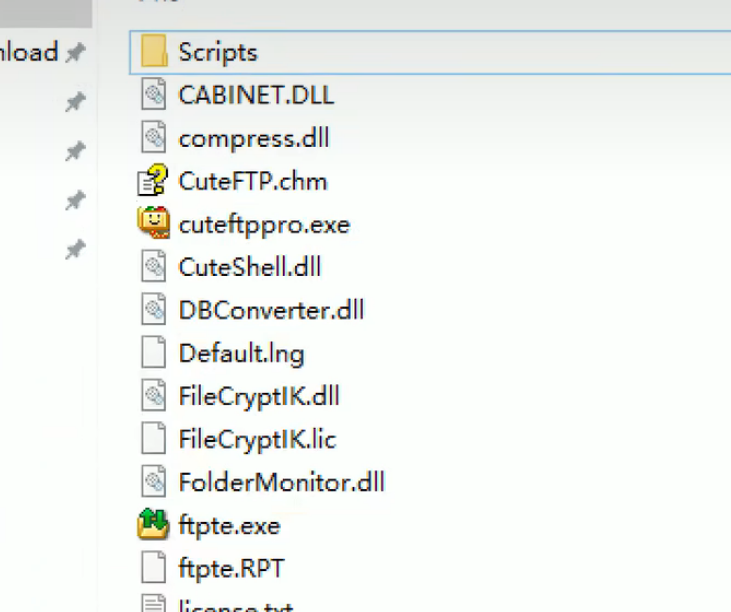Select the Default.lng file name
Screen dimensions: 731x612
pyautogui.click(x=241, y=354)
